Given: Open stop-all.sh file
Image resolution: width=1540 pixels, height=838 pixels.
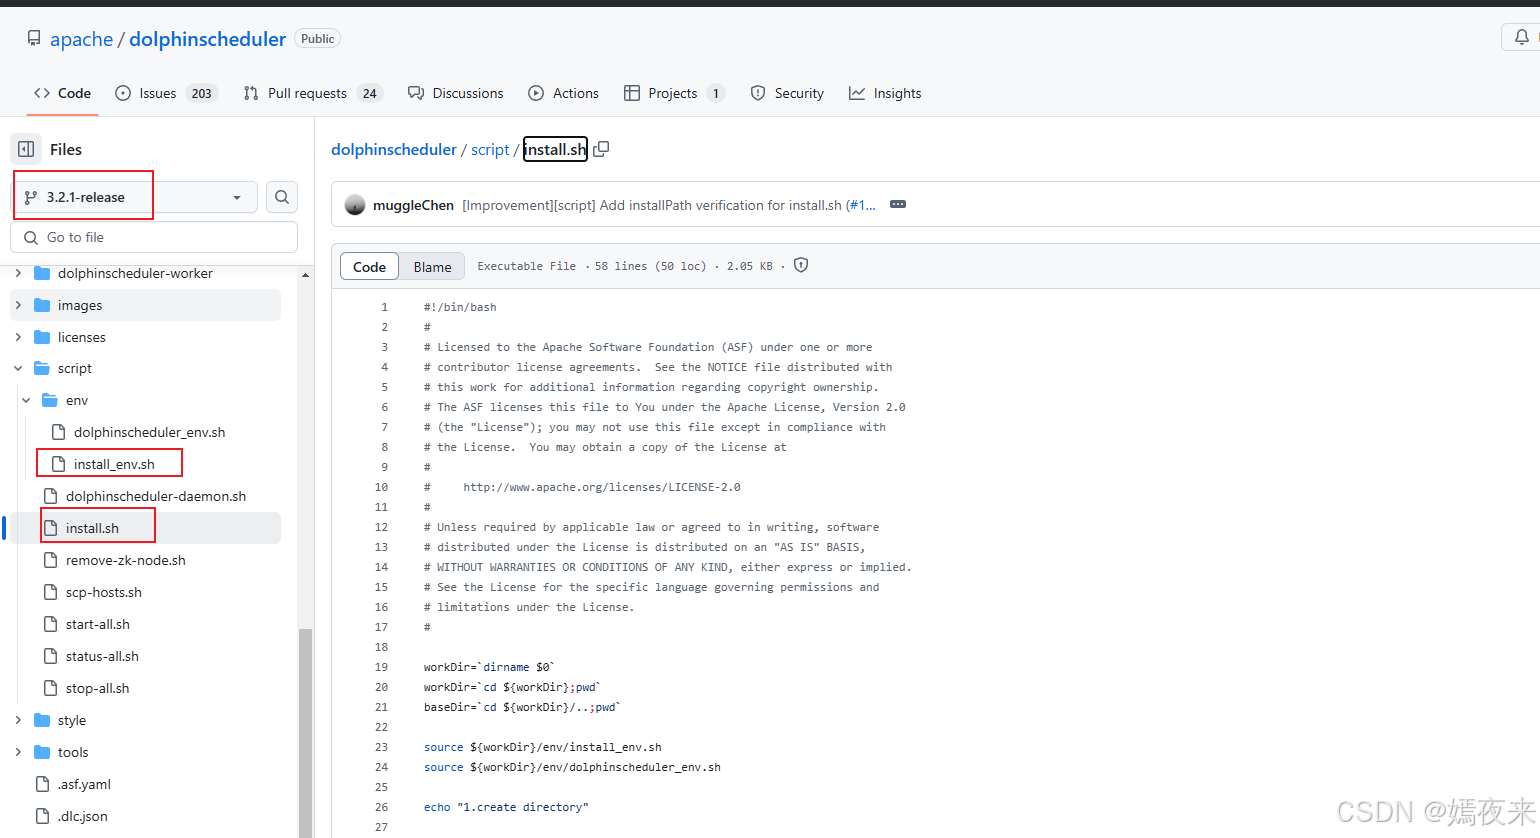Looking at the screenshot, I should point(97,688).
